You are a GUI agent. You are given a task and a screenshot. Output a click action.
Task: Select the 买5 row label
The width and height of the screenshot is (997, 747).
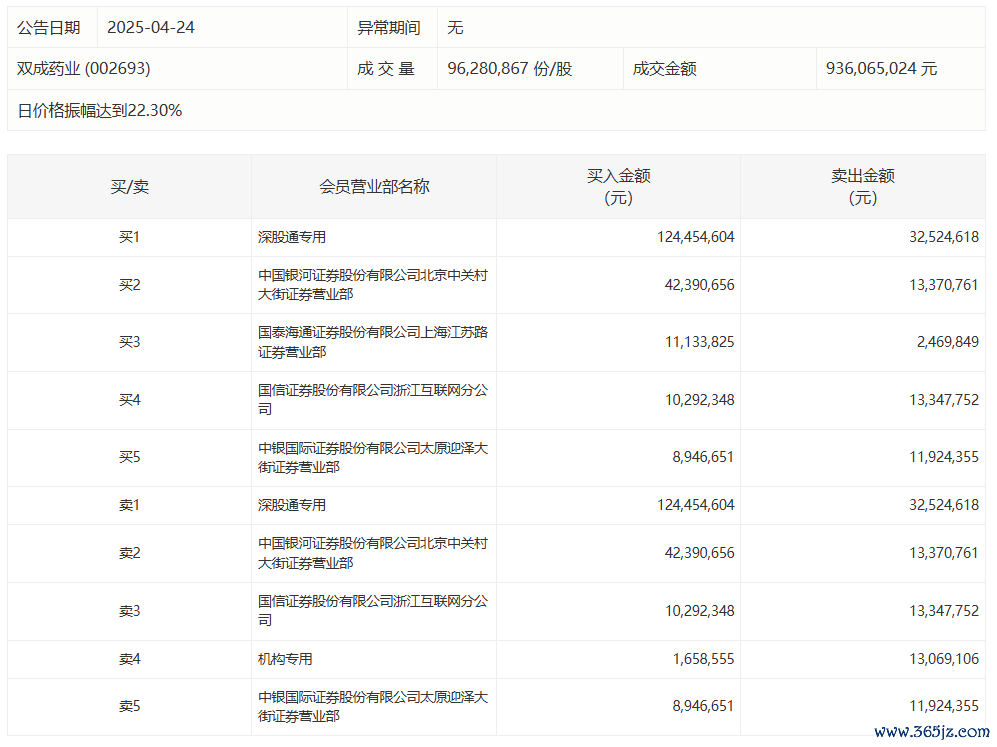pos(130,457)
